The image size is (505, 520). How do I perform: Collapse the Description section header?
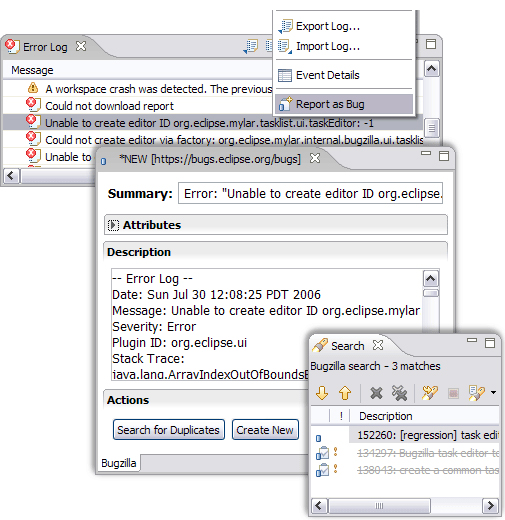click(275, 252)
